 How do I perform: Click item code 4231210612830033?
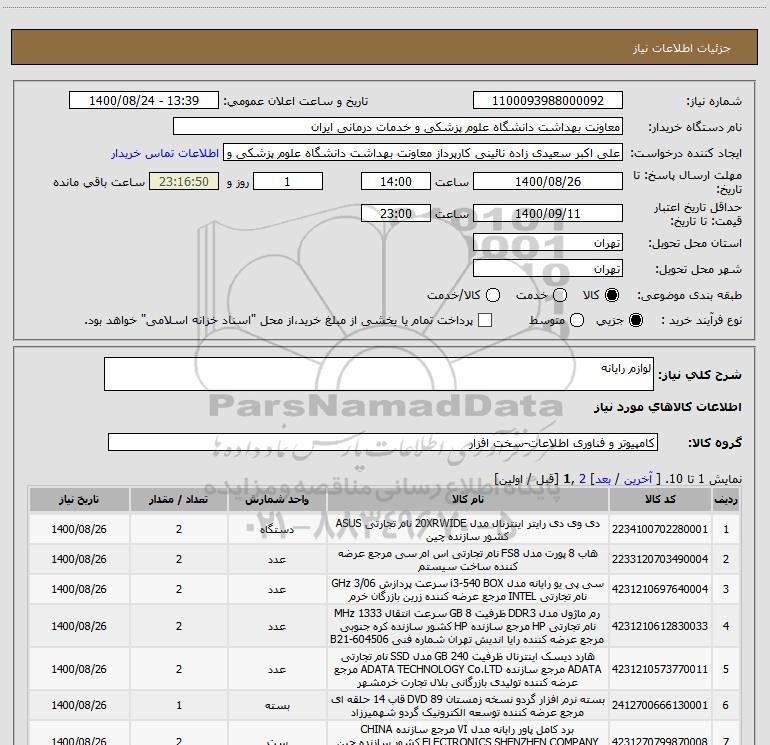[x=660, y=626]
